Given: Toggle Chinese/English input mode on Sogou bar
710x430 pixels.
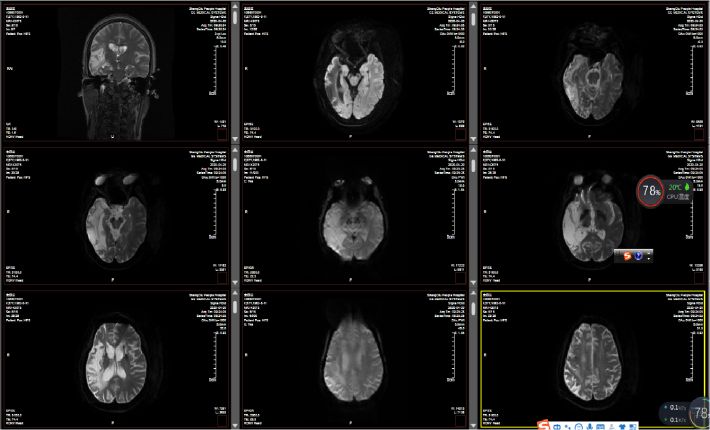Looking at the screenshot, I should (556, 426).
